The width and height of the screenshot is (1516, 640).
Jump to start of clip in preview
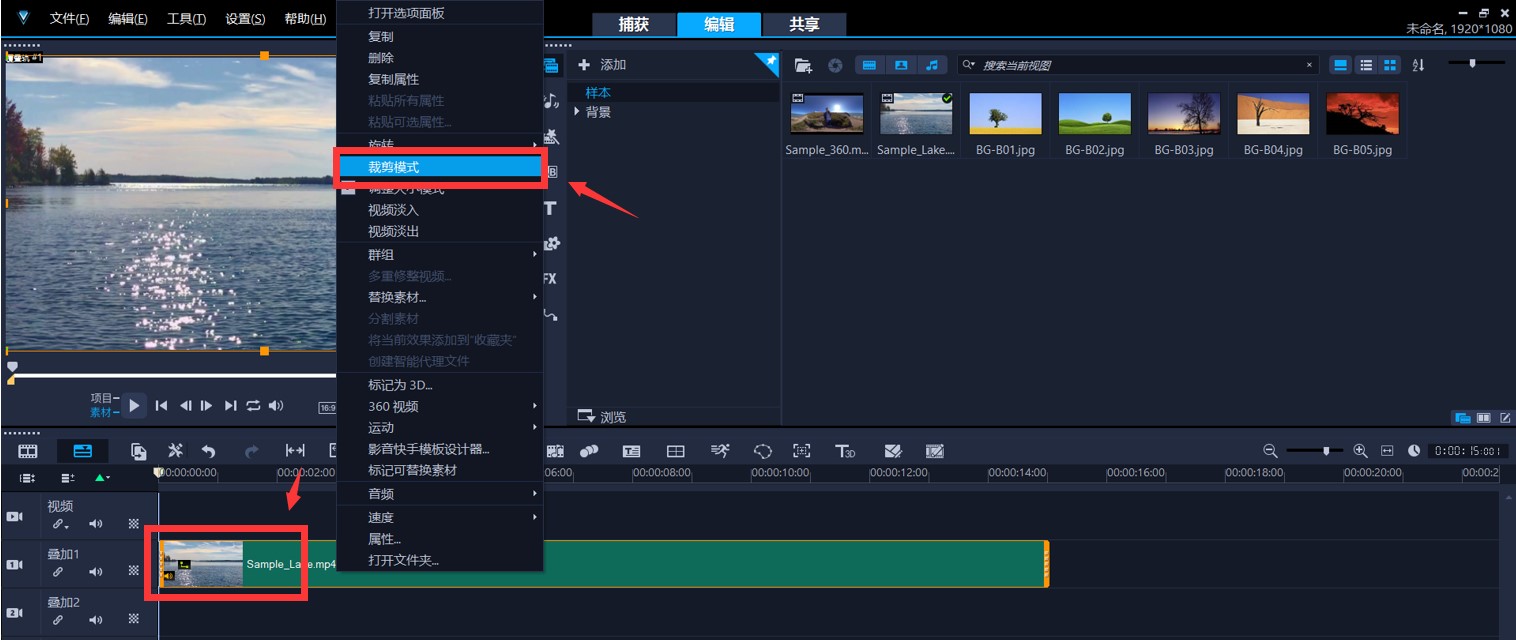click(161, 405)
